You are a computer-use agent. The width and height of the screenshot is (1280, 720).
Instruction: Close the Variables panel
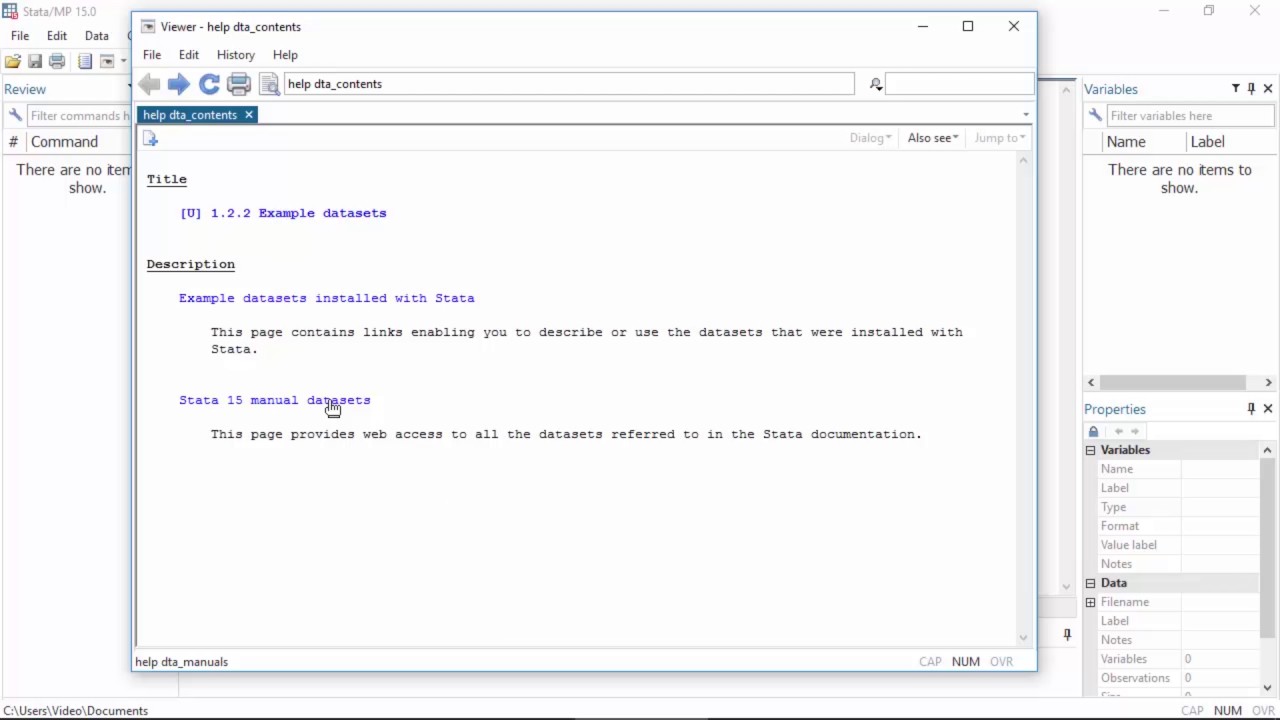[1268, 89]
